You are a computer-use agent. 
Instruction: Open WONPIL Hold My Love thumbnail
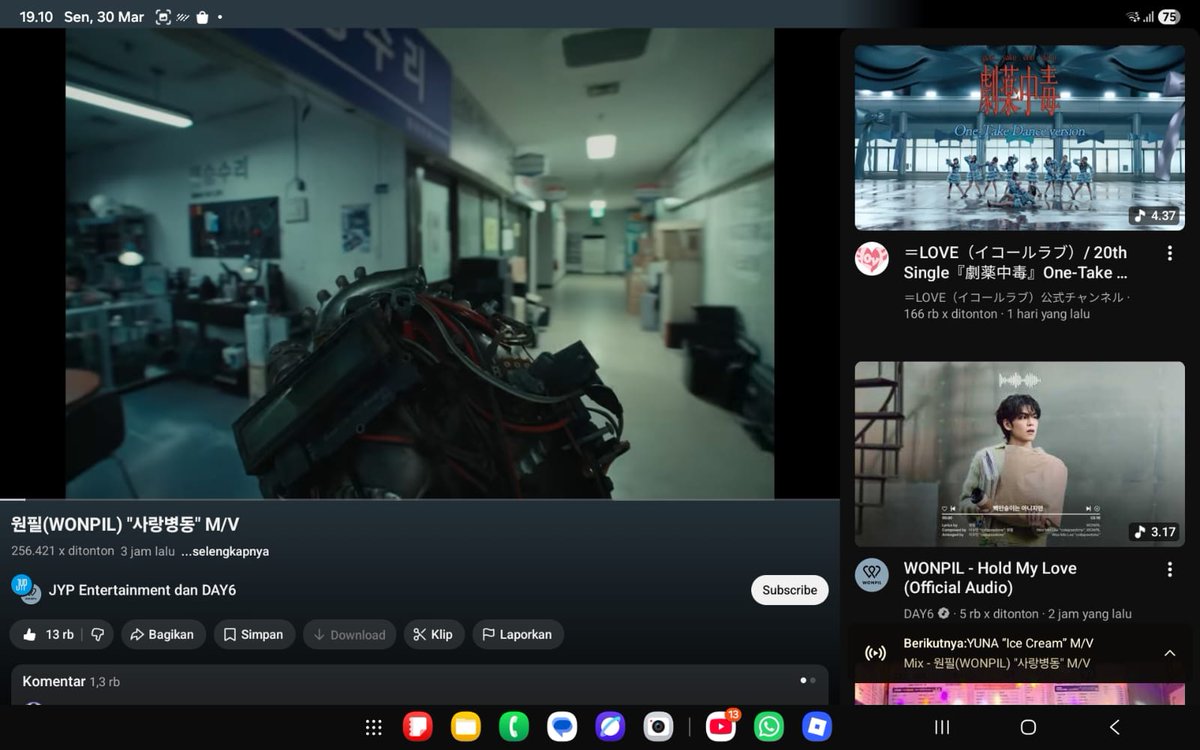coord(1020,454)
